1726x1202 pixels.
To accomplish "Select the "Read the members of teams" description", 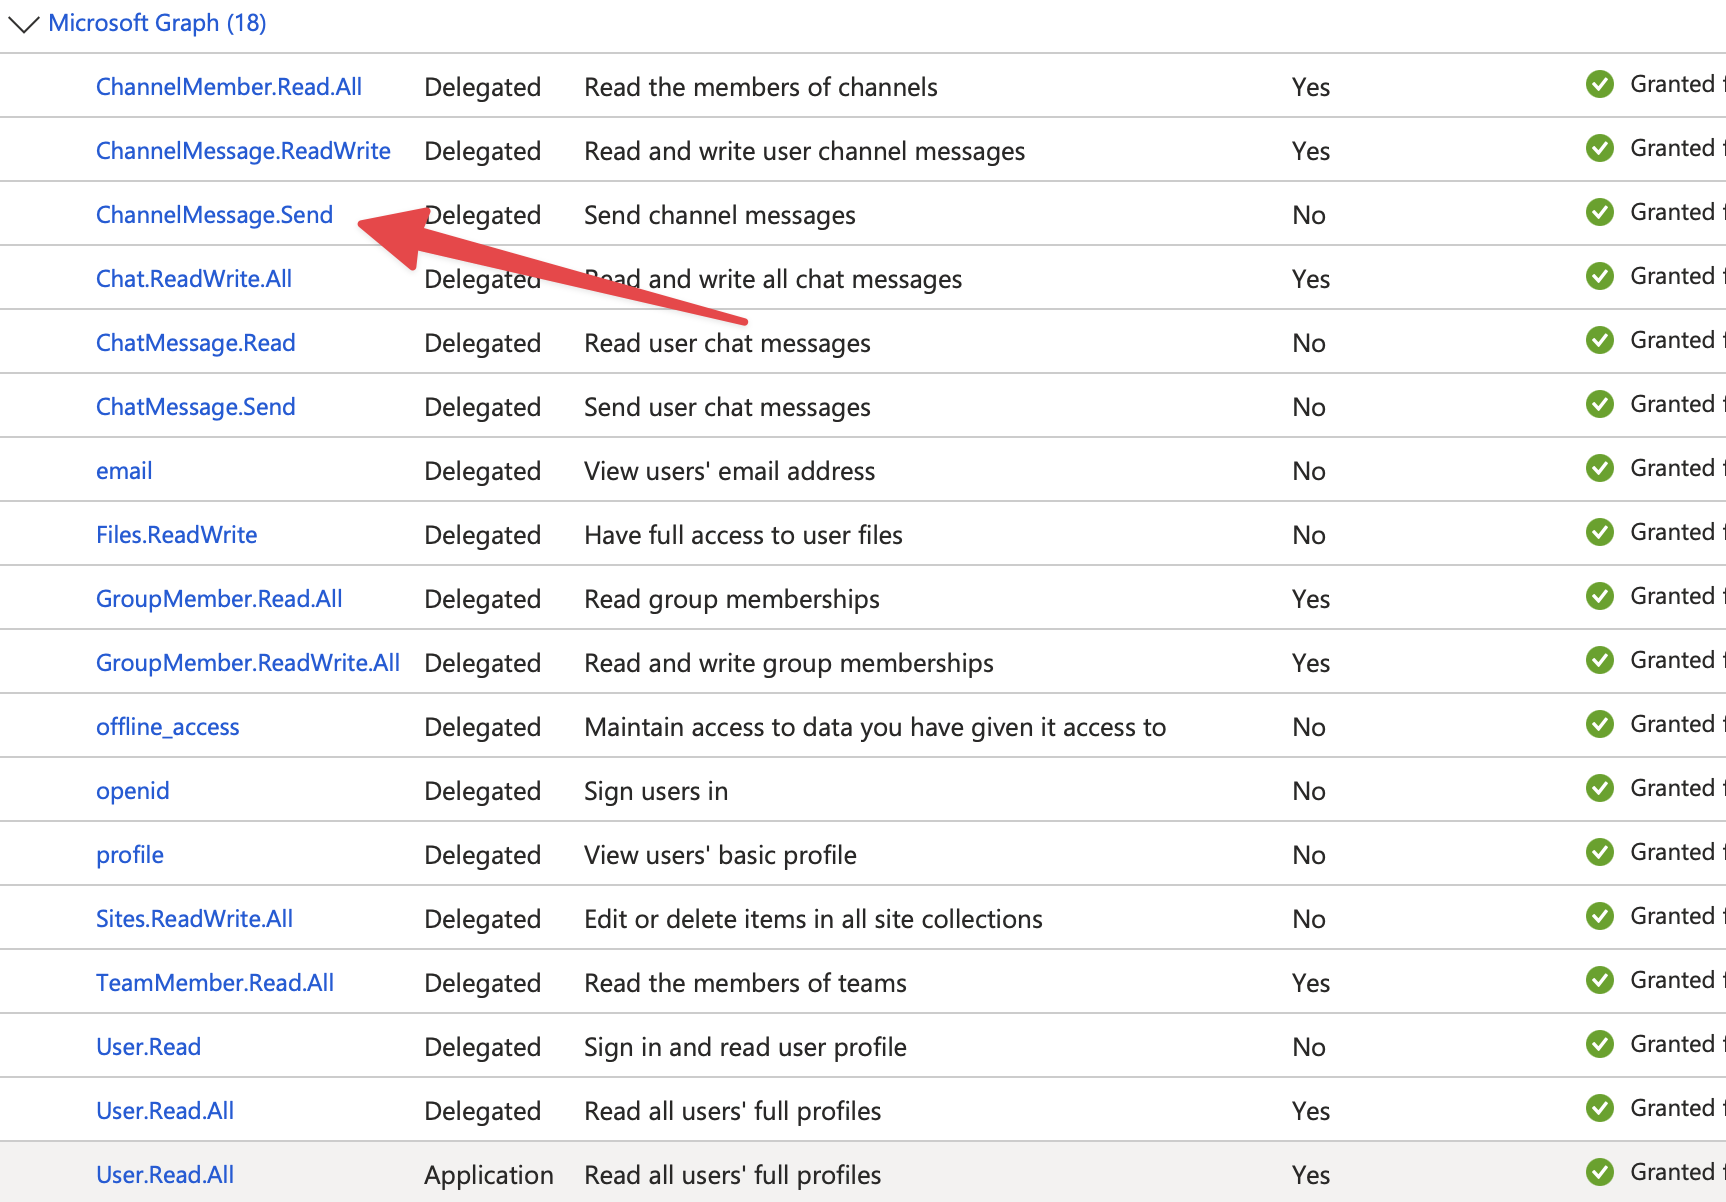I will pos(746,983).
